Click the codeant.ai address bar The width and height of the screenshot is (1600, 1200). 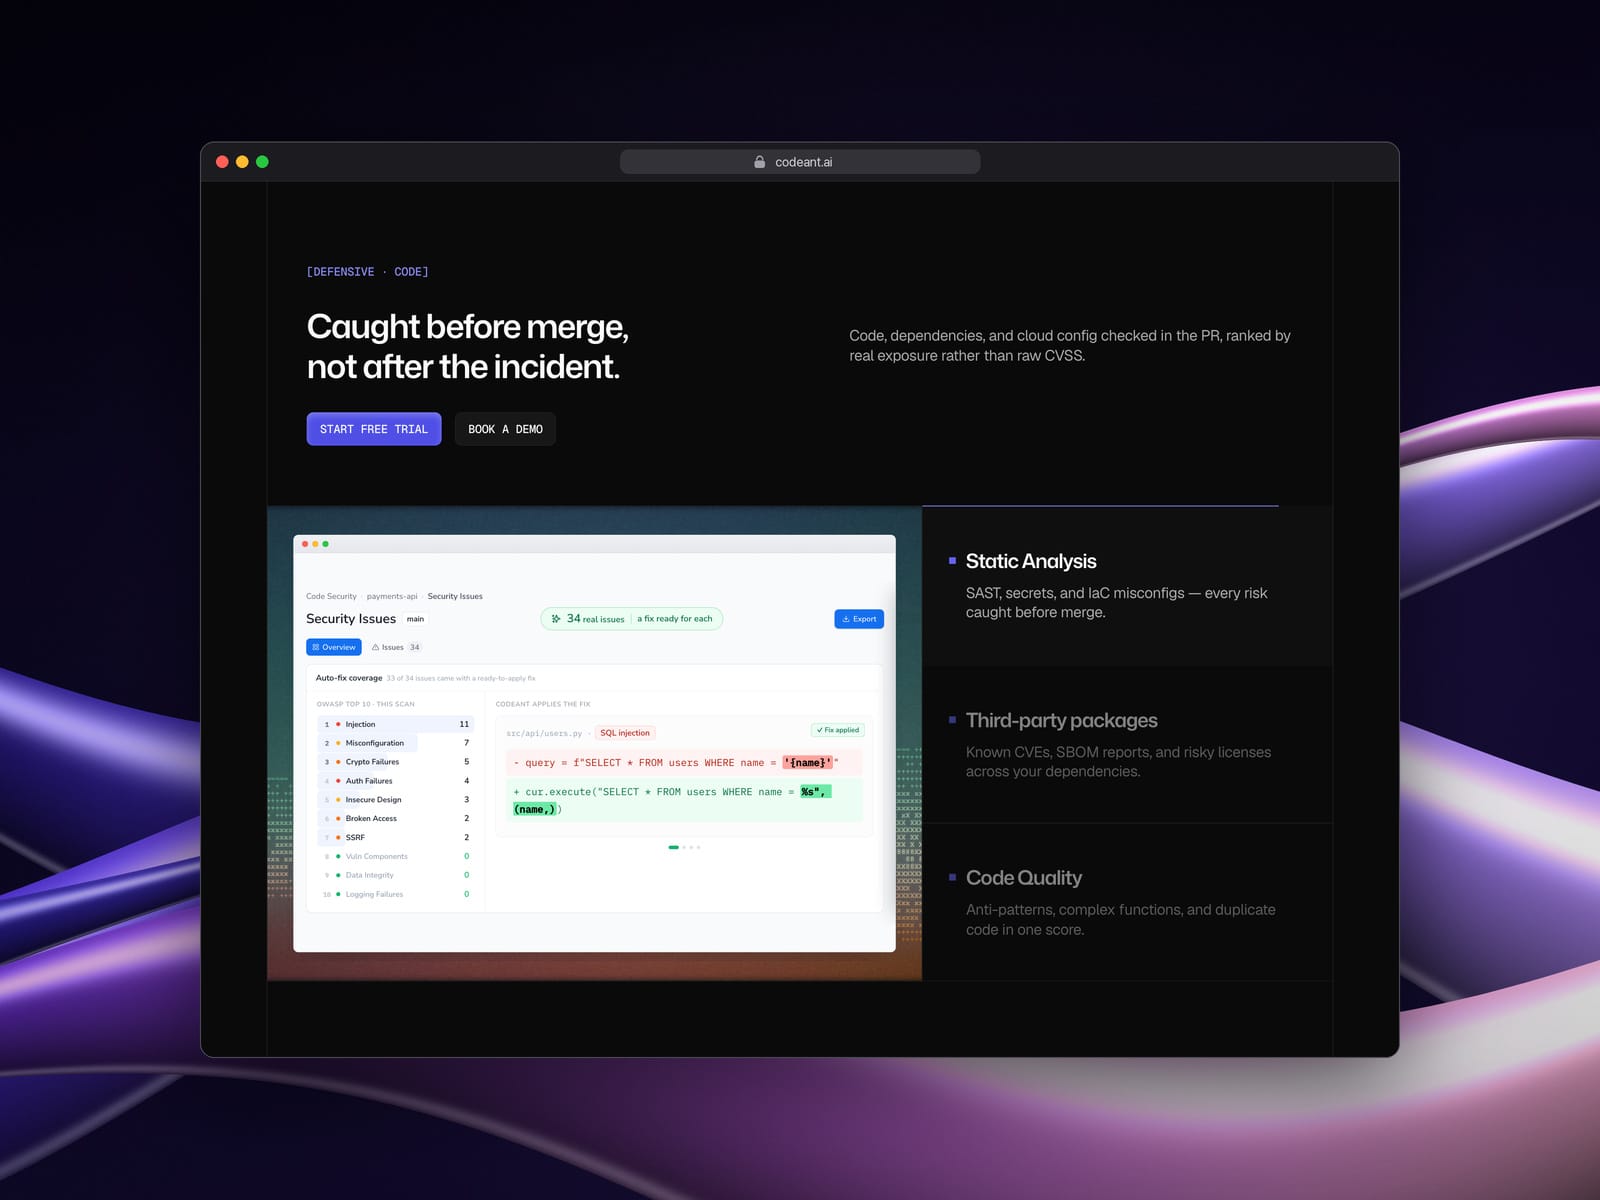800,162
